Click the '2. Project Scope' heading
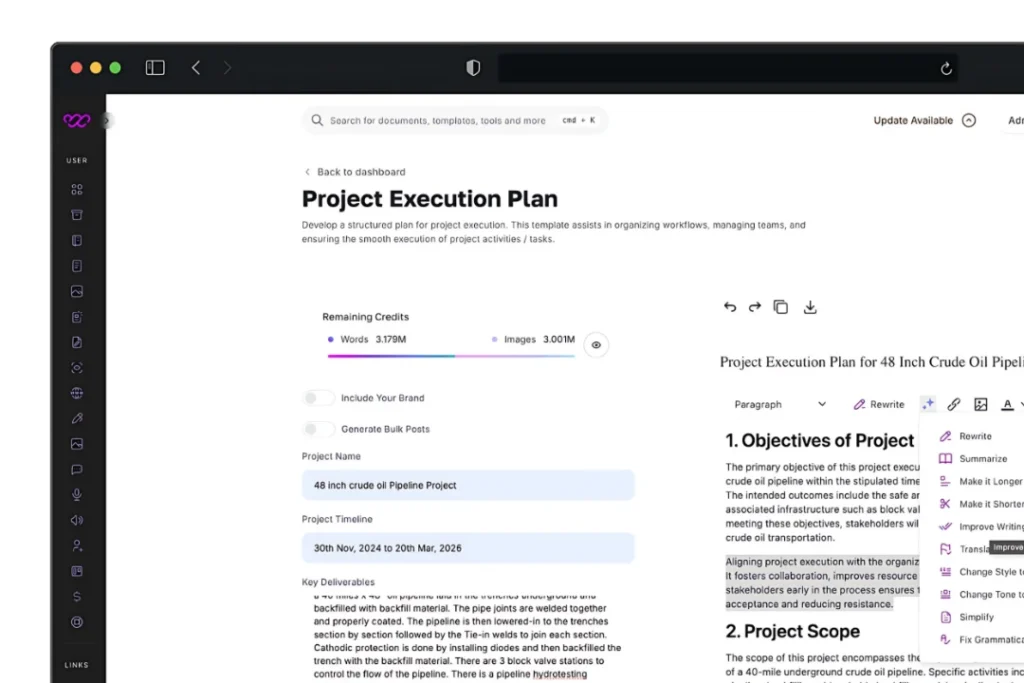 pyautogui.click(x=792, y=631)
